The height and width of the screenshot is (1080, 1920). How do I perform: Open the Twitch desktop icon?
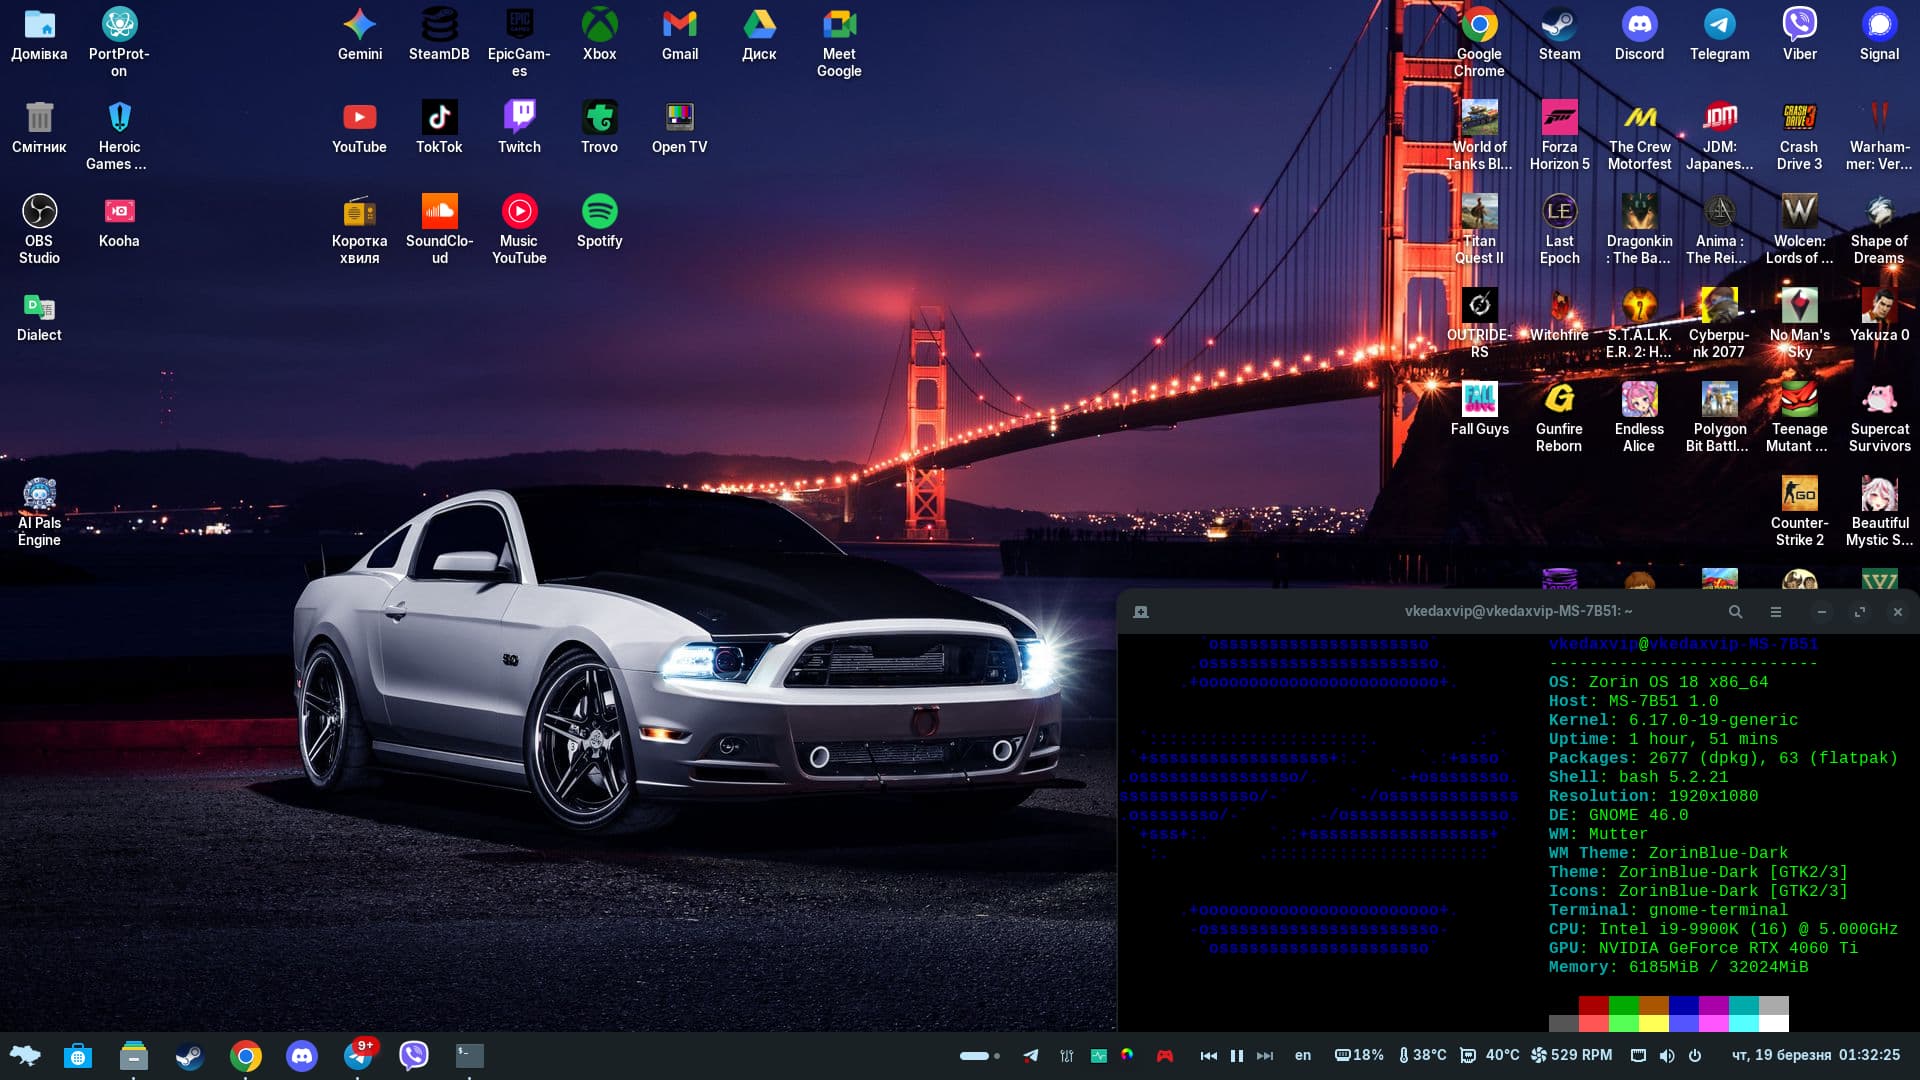click(x=519, y=118)
